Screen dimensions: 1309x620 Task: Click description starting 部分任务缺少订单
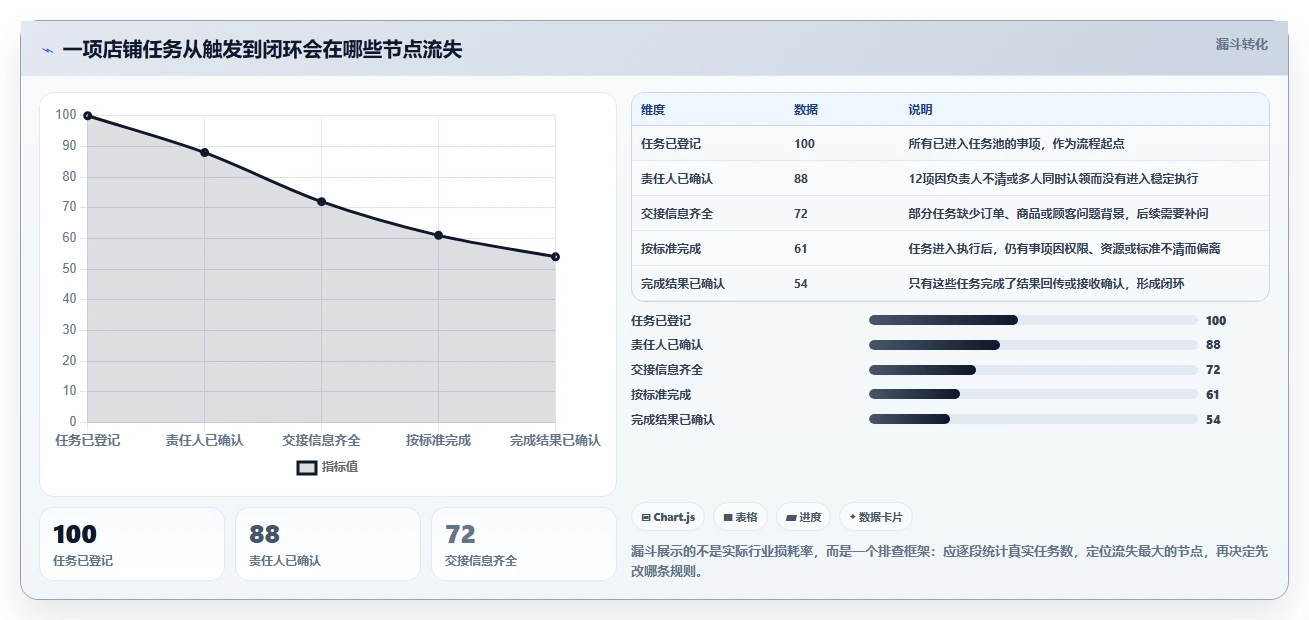1058,214
